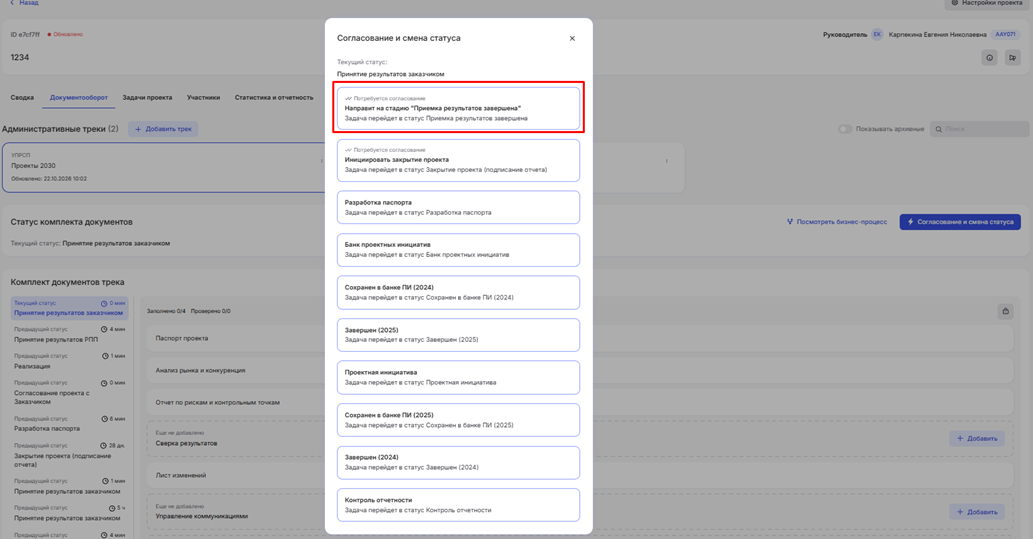Screen dimensions: 1033x539
Task: Click the AAY071 badge
Action: (x=1005, y=34)
